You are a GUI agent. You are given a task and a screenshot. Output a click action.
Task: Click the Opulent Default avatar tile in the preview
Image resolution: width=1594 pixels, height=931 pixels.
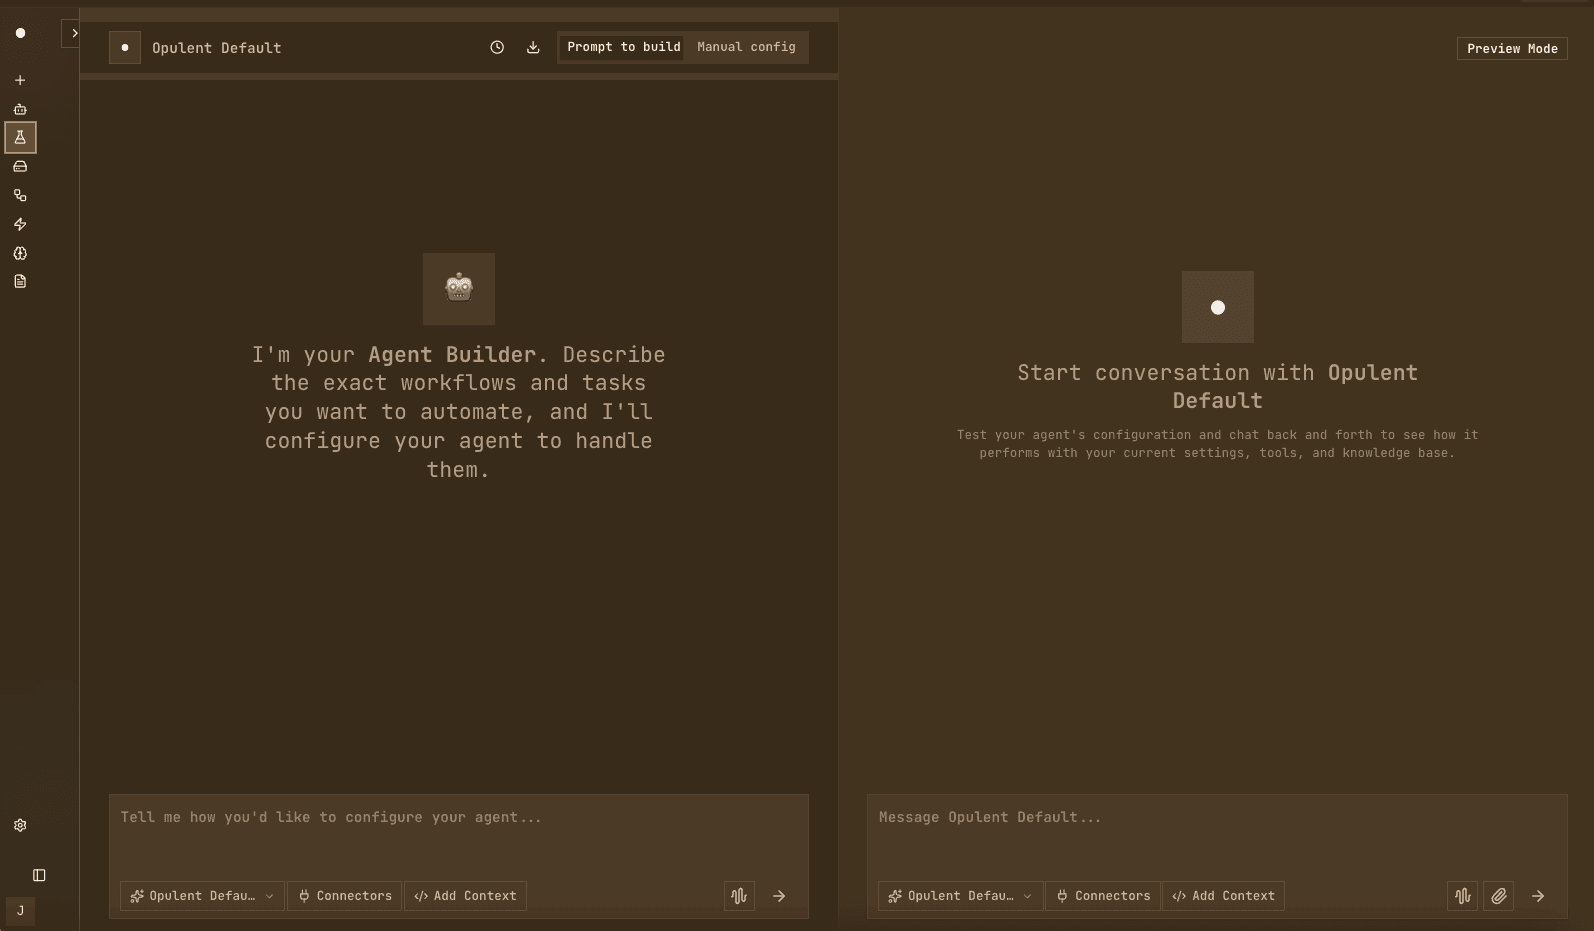(1218, 307)
